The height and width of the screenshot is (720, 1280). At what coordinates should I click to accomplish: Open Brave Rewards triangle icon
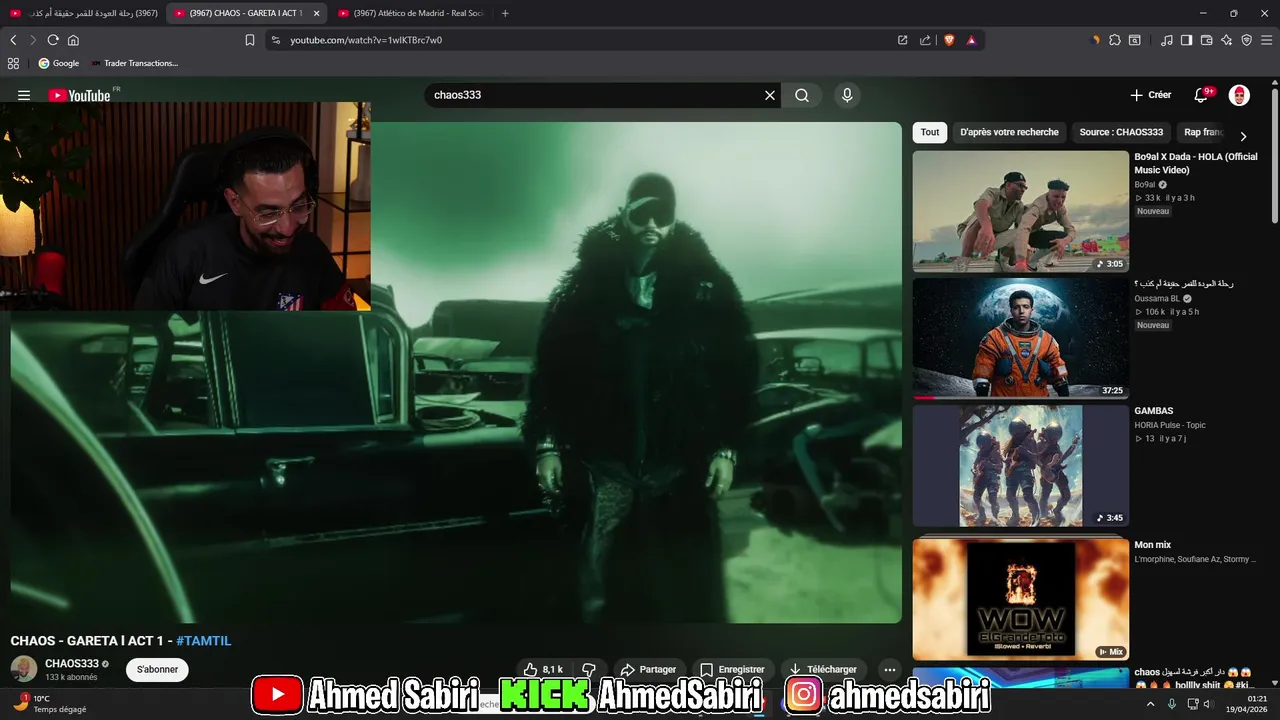(x=971, y=40)
